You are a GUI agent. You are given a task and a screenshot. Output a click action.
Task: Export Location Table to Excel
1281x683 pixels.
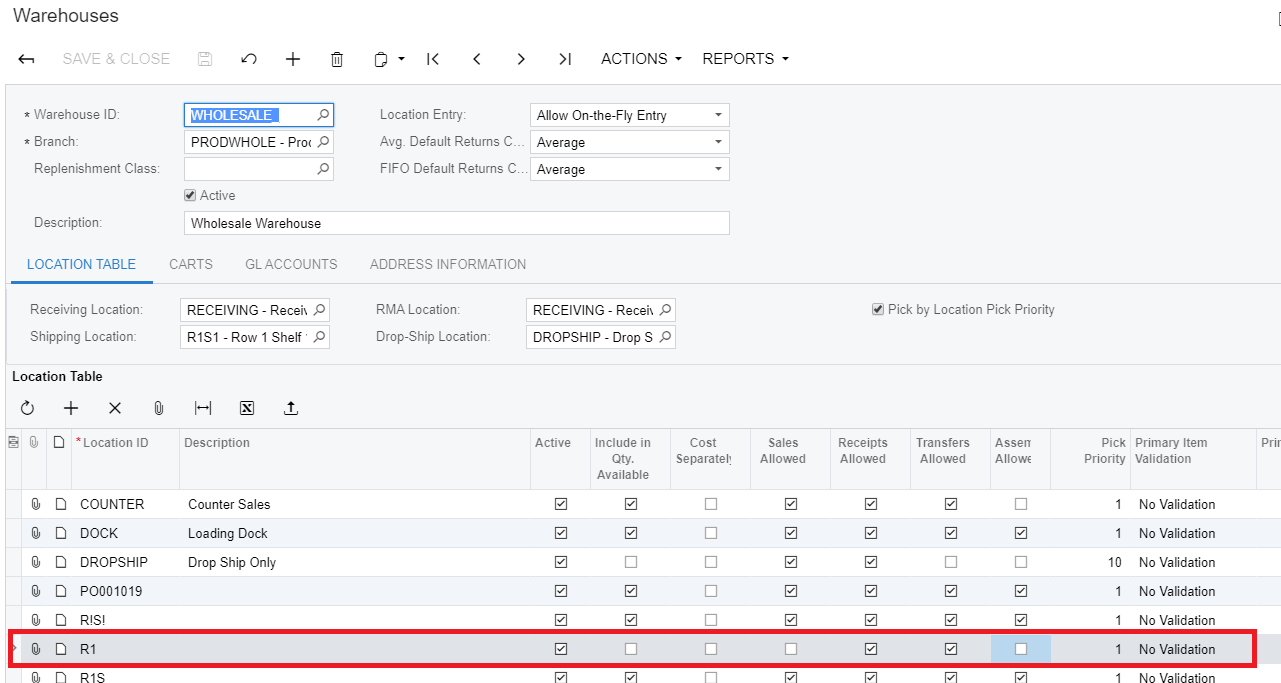click(247, 408)
